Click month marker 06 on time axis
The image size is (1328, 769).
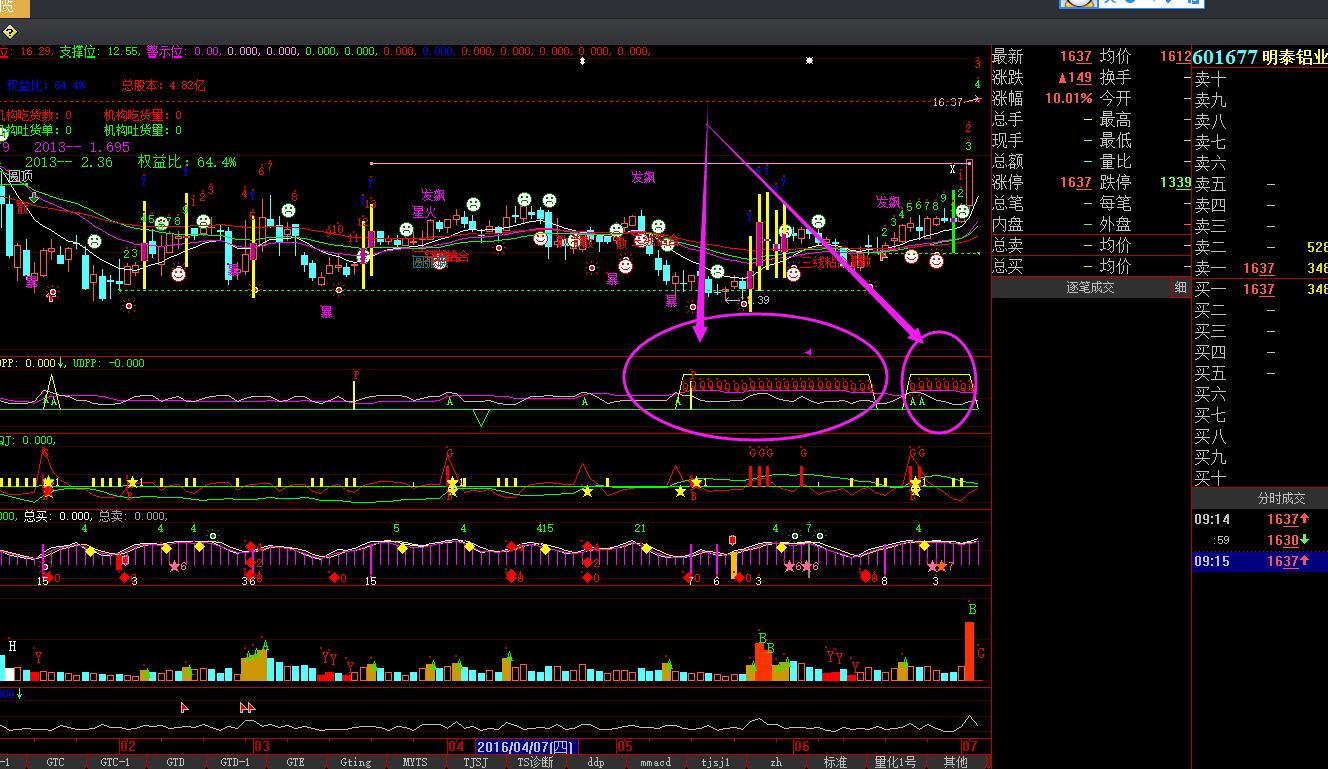pyautogui.click(x=801, y=746)
